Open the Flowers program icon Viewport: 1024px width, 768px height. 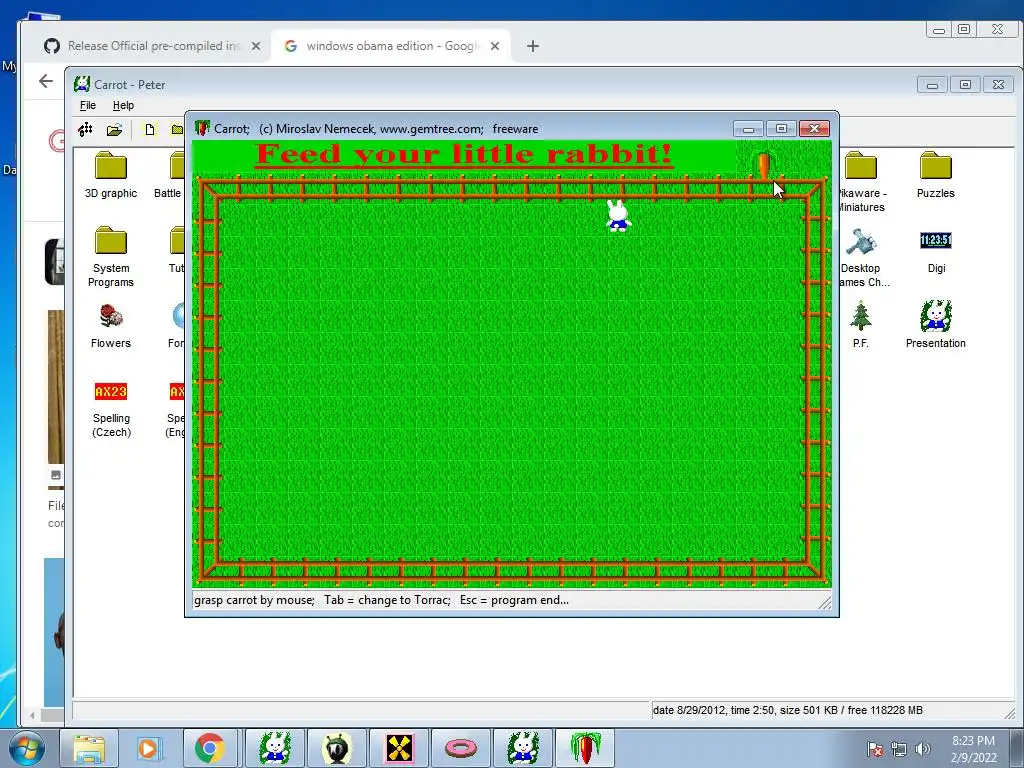[110, 325]
